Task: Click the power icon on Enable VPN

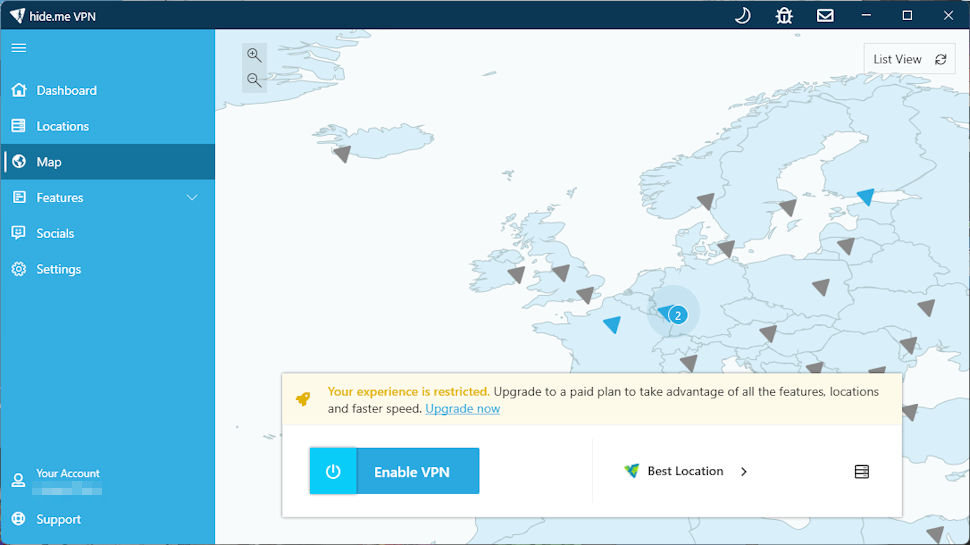Action: coord(333,471)
